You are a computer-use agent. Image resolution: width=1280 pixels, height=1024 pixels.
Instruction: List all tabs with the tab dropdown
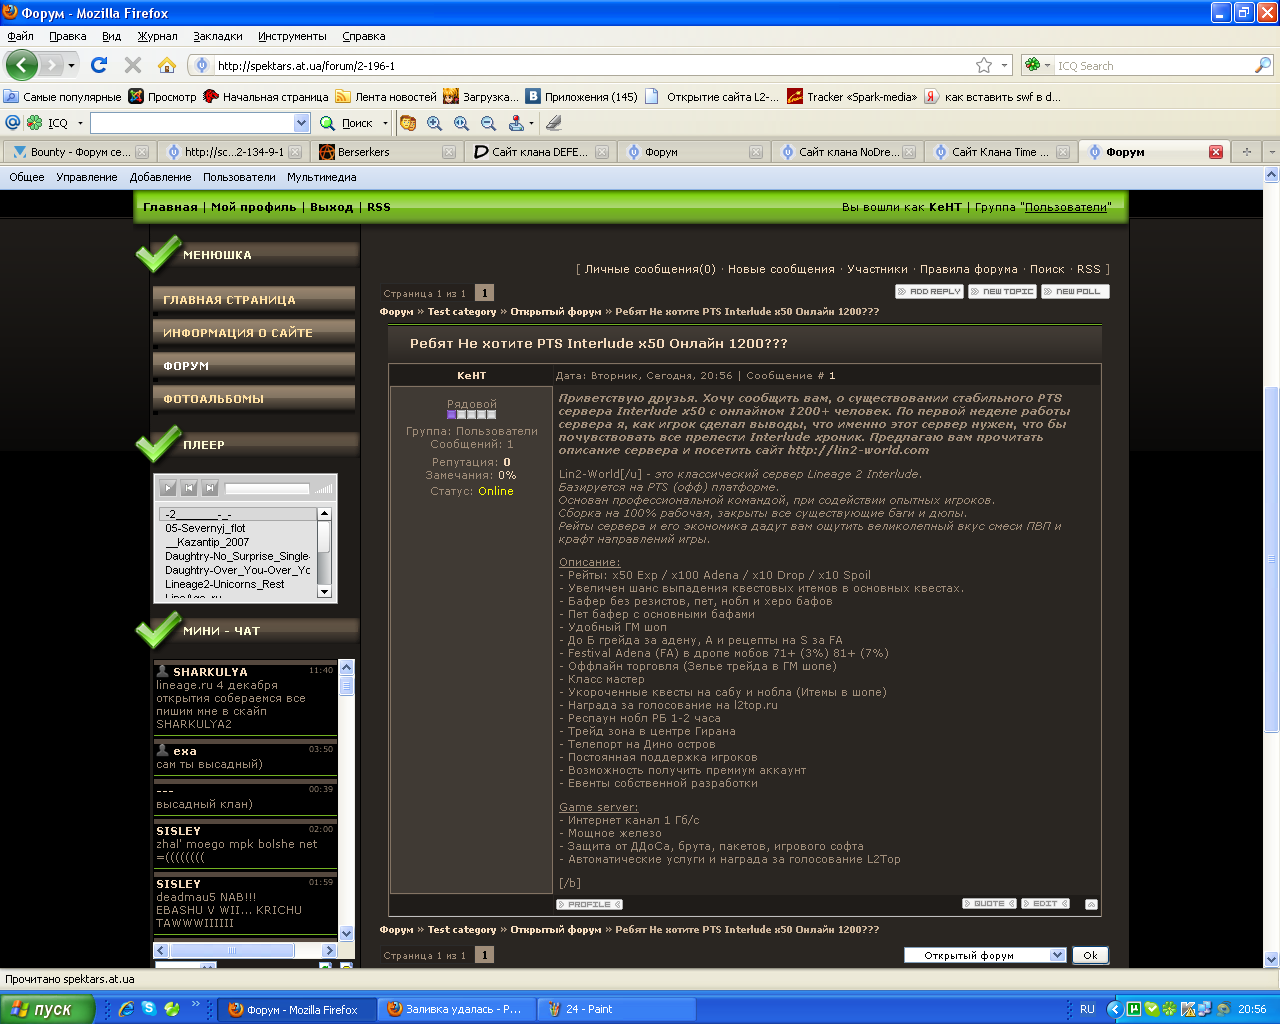coord(1271,152)
